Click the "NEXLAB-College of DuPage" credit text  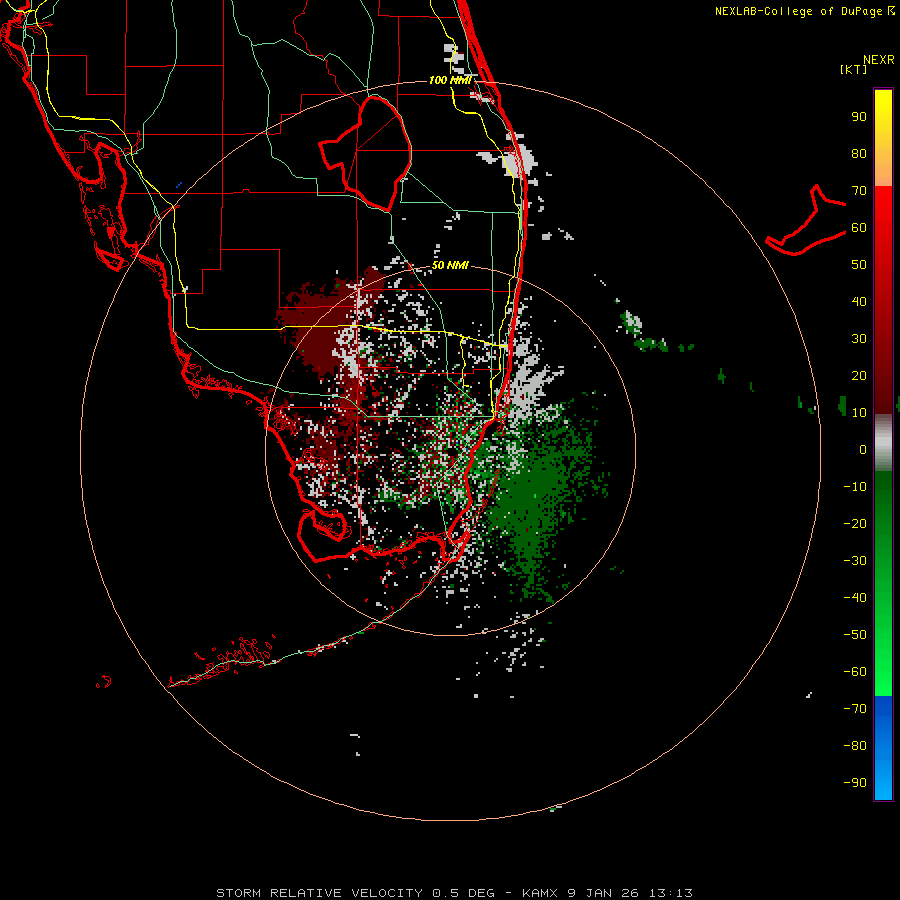(798, 11)
